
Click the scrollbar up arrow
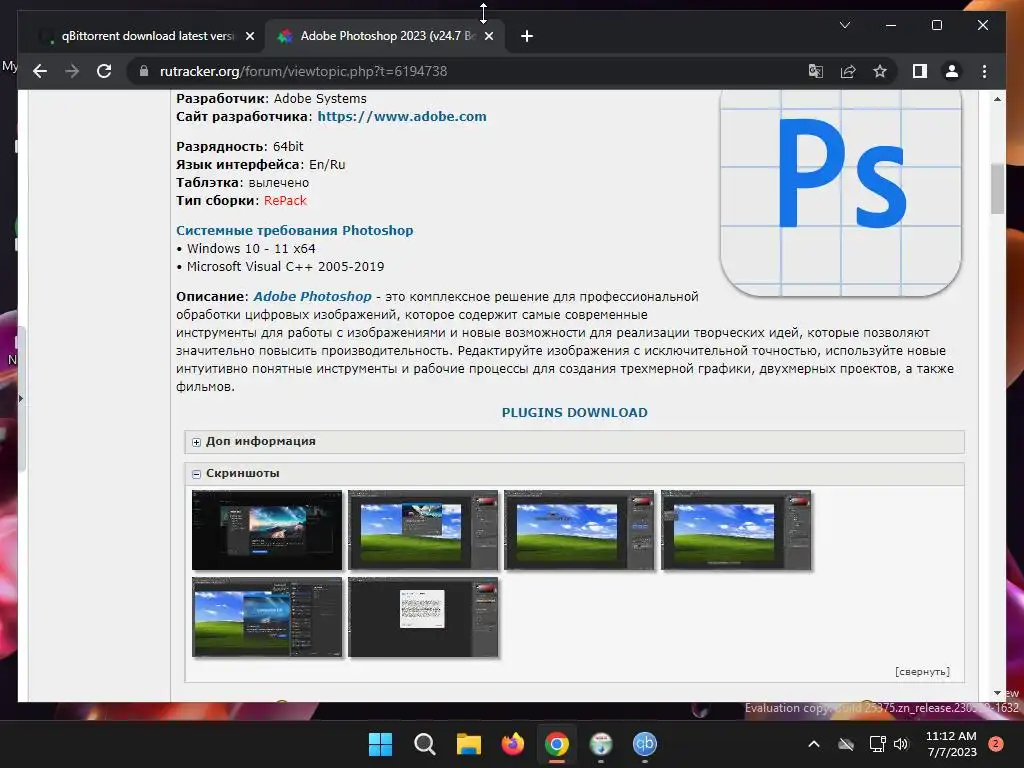coord(997,99)
